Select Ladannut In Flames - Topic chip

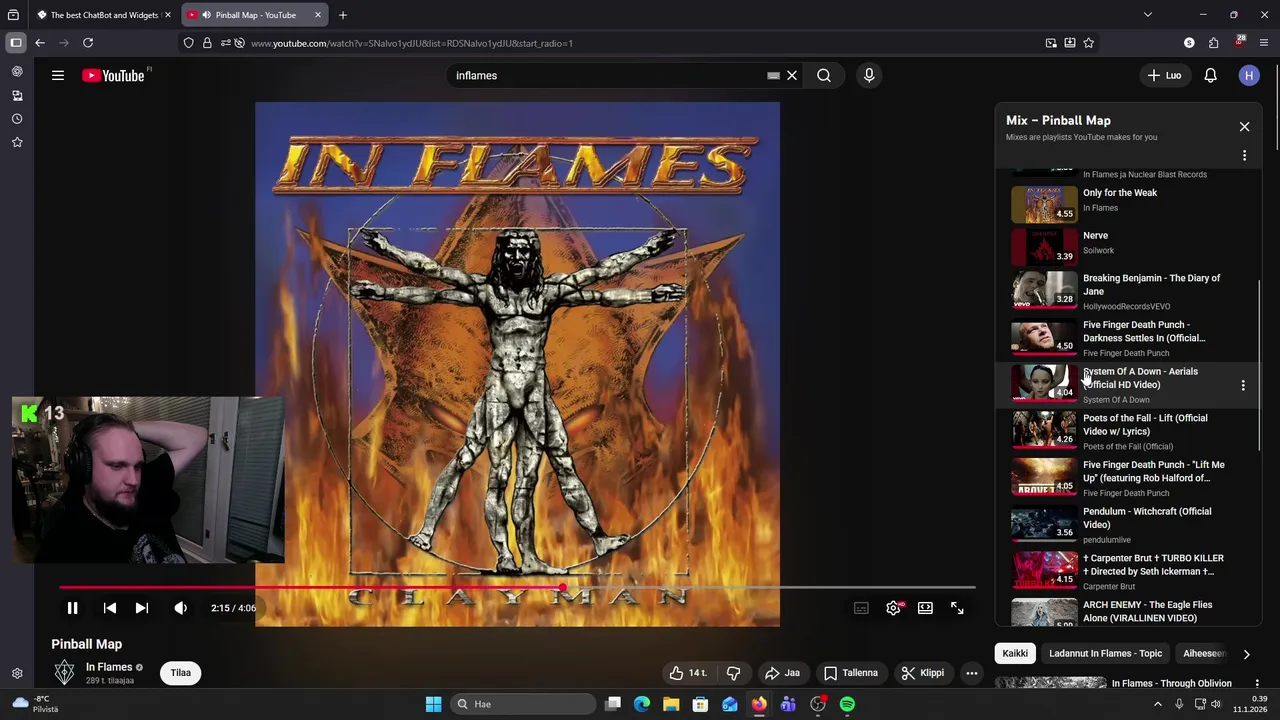point(1105,653)
